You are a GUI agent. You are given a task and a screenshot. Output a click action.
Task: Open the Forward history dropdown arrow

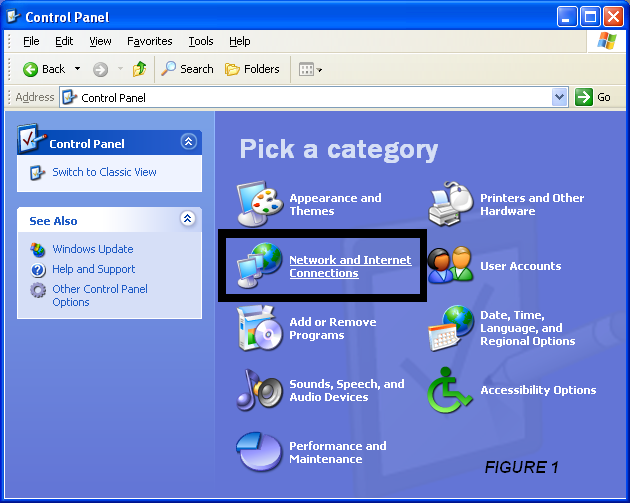click(120, 69)
